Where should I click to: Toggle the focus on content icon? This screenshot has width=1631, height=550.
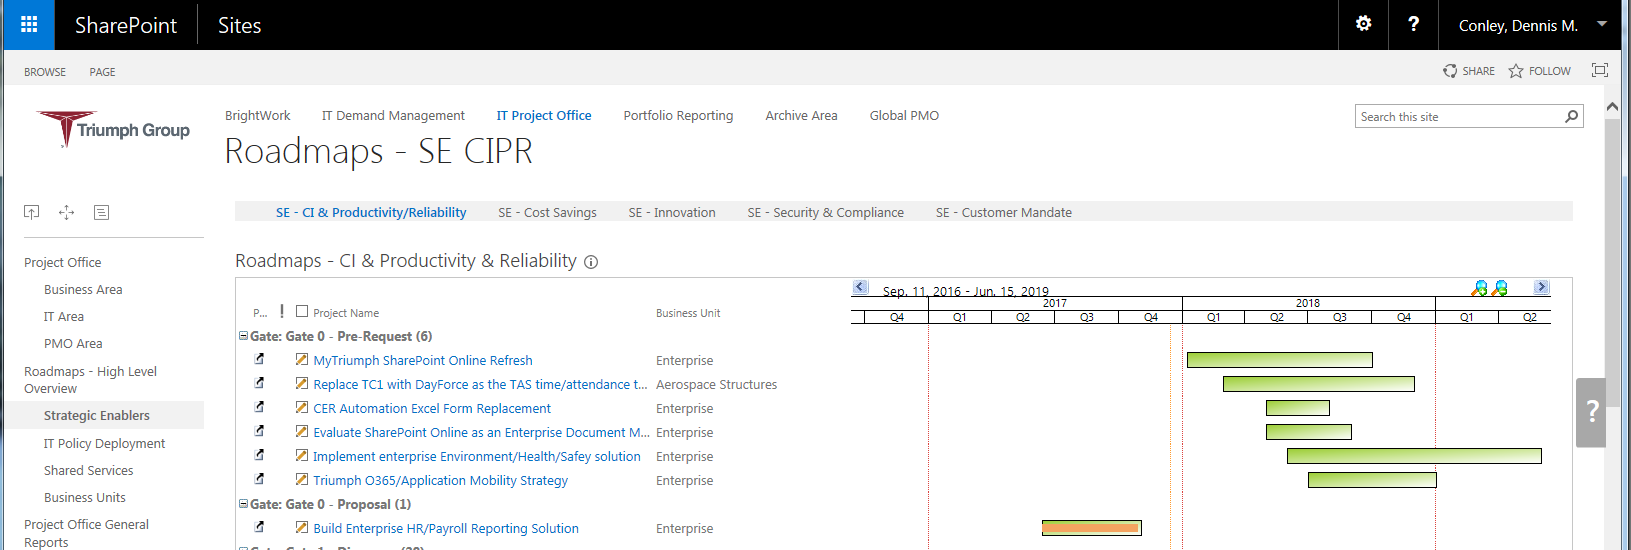(x=1600, y=70)
